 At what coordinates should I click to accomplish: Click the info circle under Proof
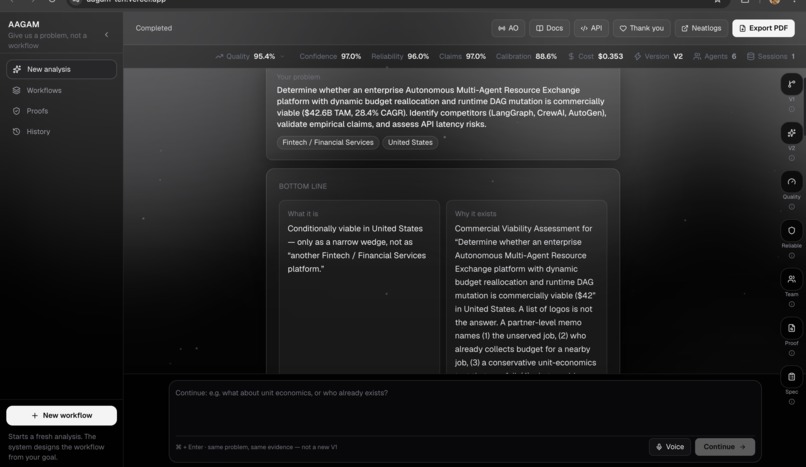[x=792, y=353]
